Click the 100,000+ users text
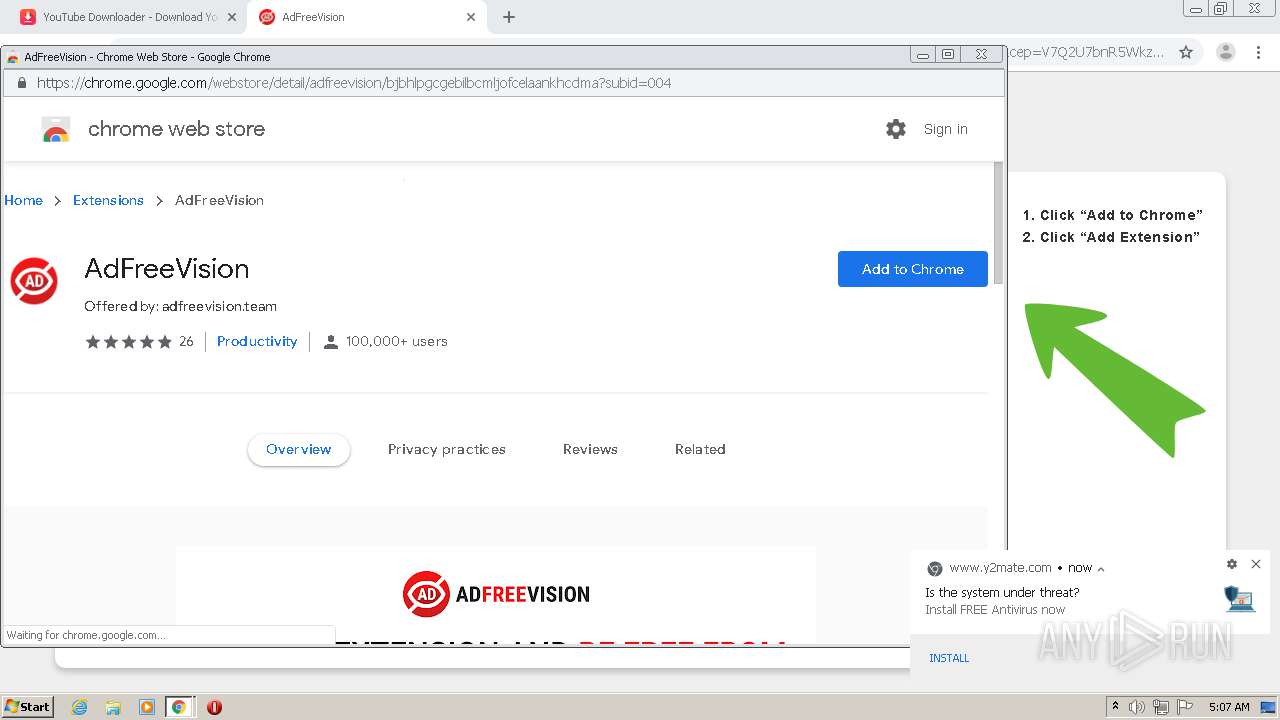Viewport: 1280px width, 720px height. pyautogui.click(x=397, y=342)
